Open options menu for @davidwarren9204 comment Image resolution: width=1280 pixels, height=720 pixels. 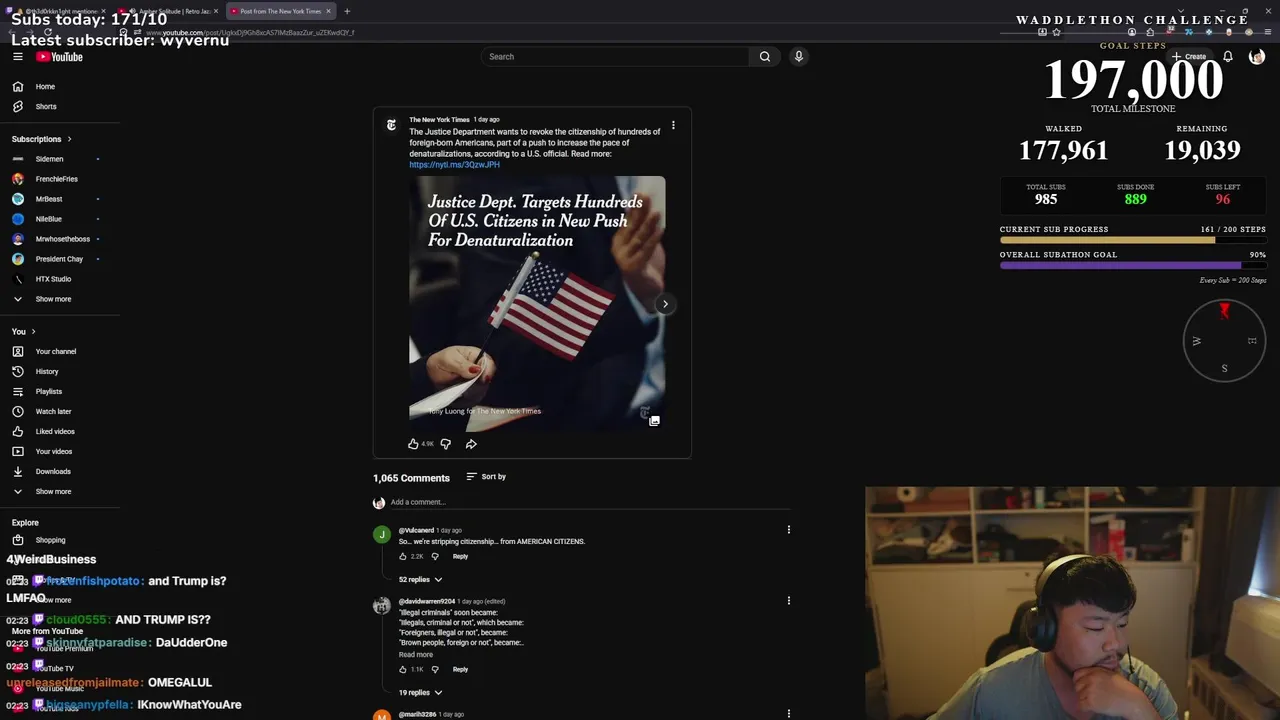(x=789, y=601)
